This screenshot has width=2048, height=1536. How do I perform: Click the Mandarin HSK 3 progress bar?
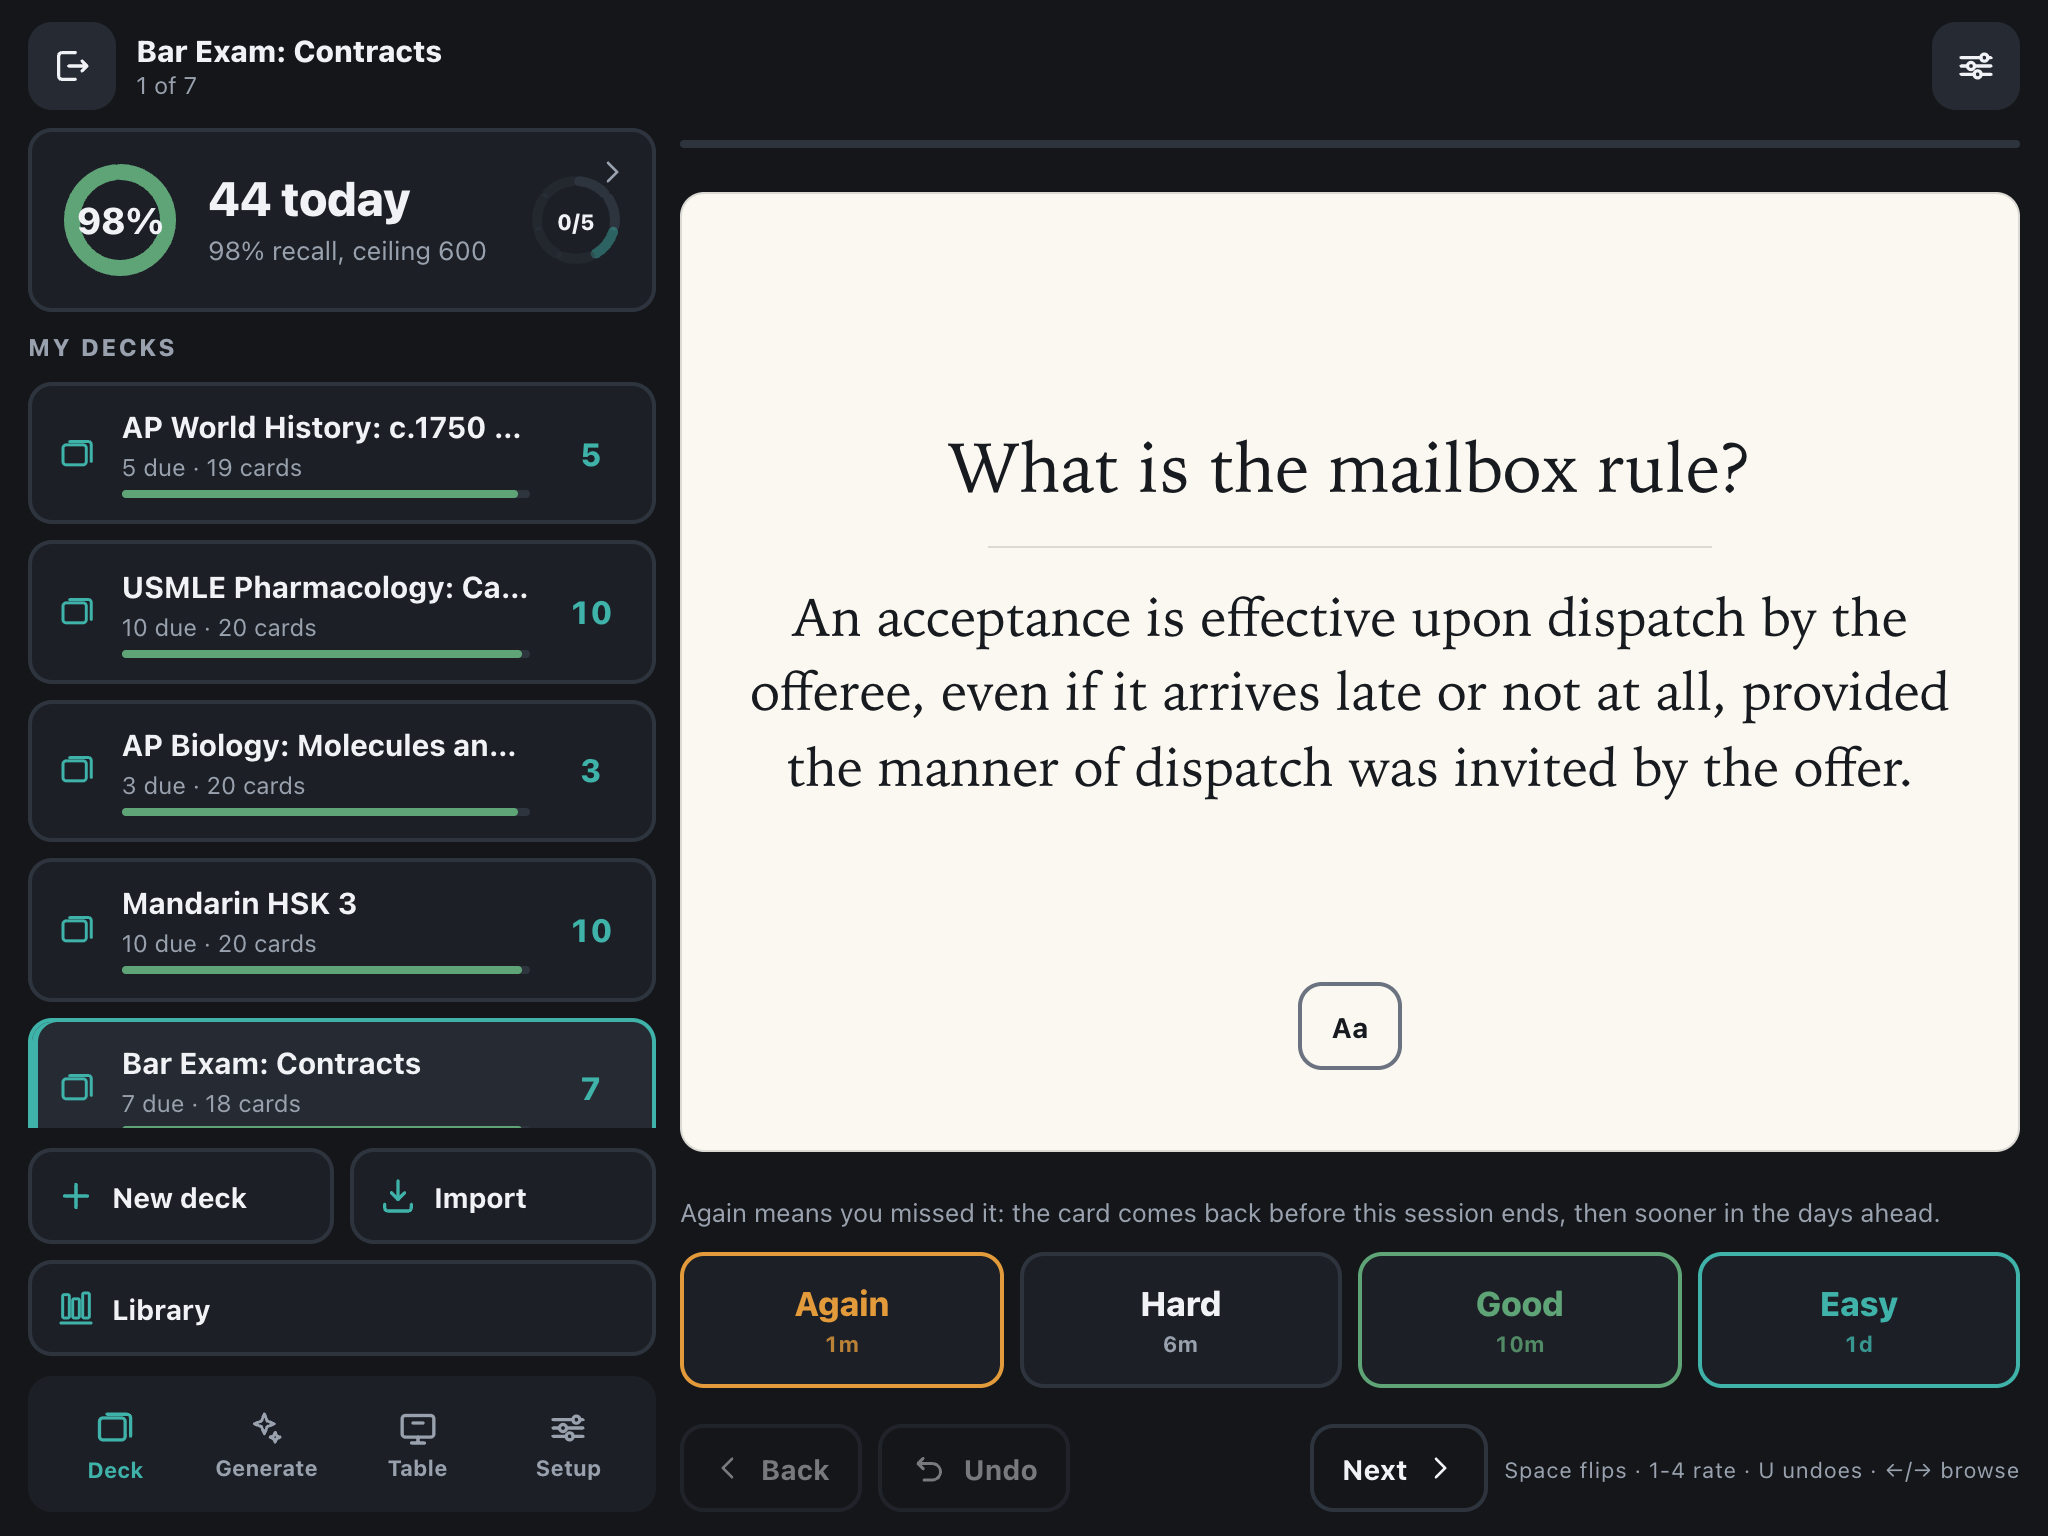coord(326,970)
